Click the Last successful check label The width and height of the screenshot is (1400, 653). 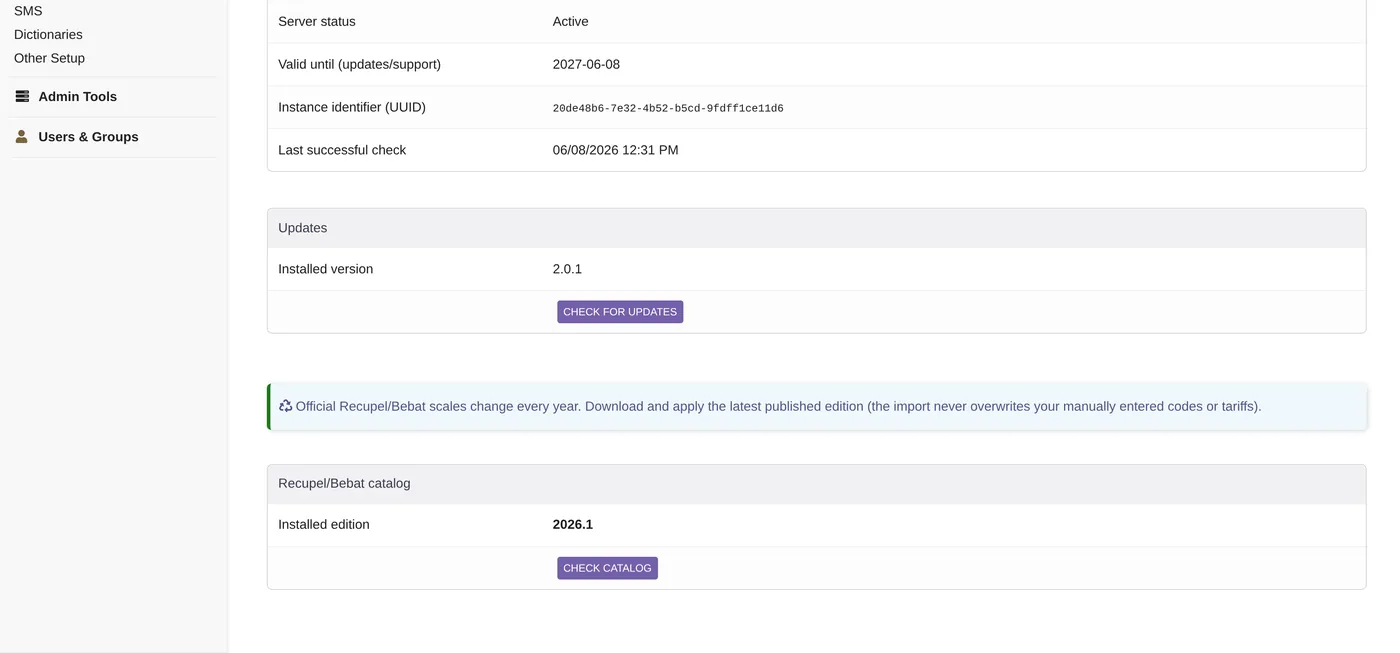[342, 150]
